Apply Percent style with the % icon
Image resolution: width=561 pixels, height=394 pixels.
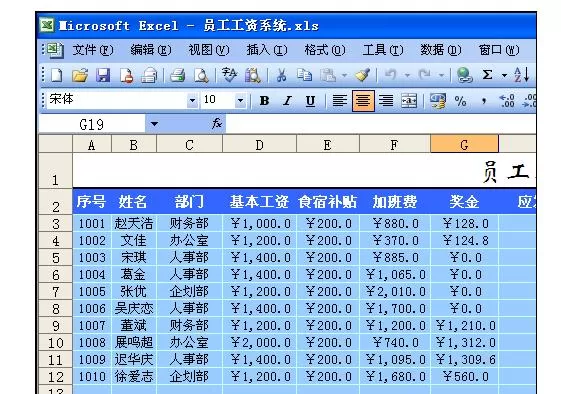click(460, 101)
